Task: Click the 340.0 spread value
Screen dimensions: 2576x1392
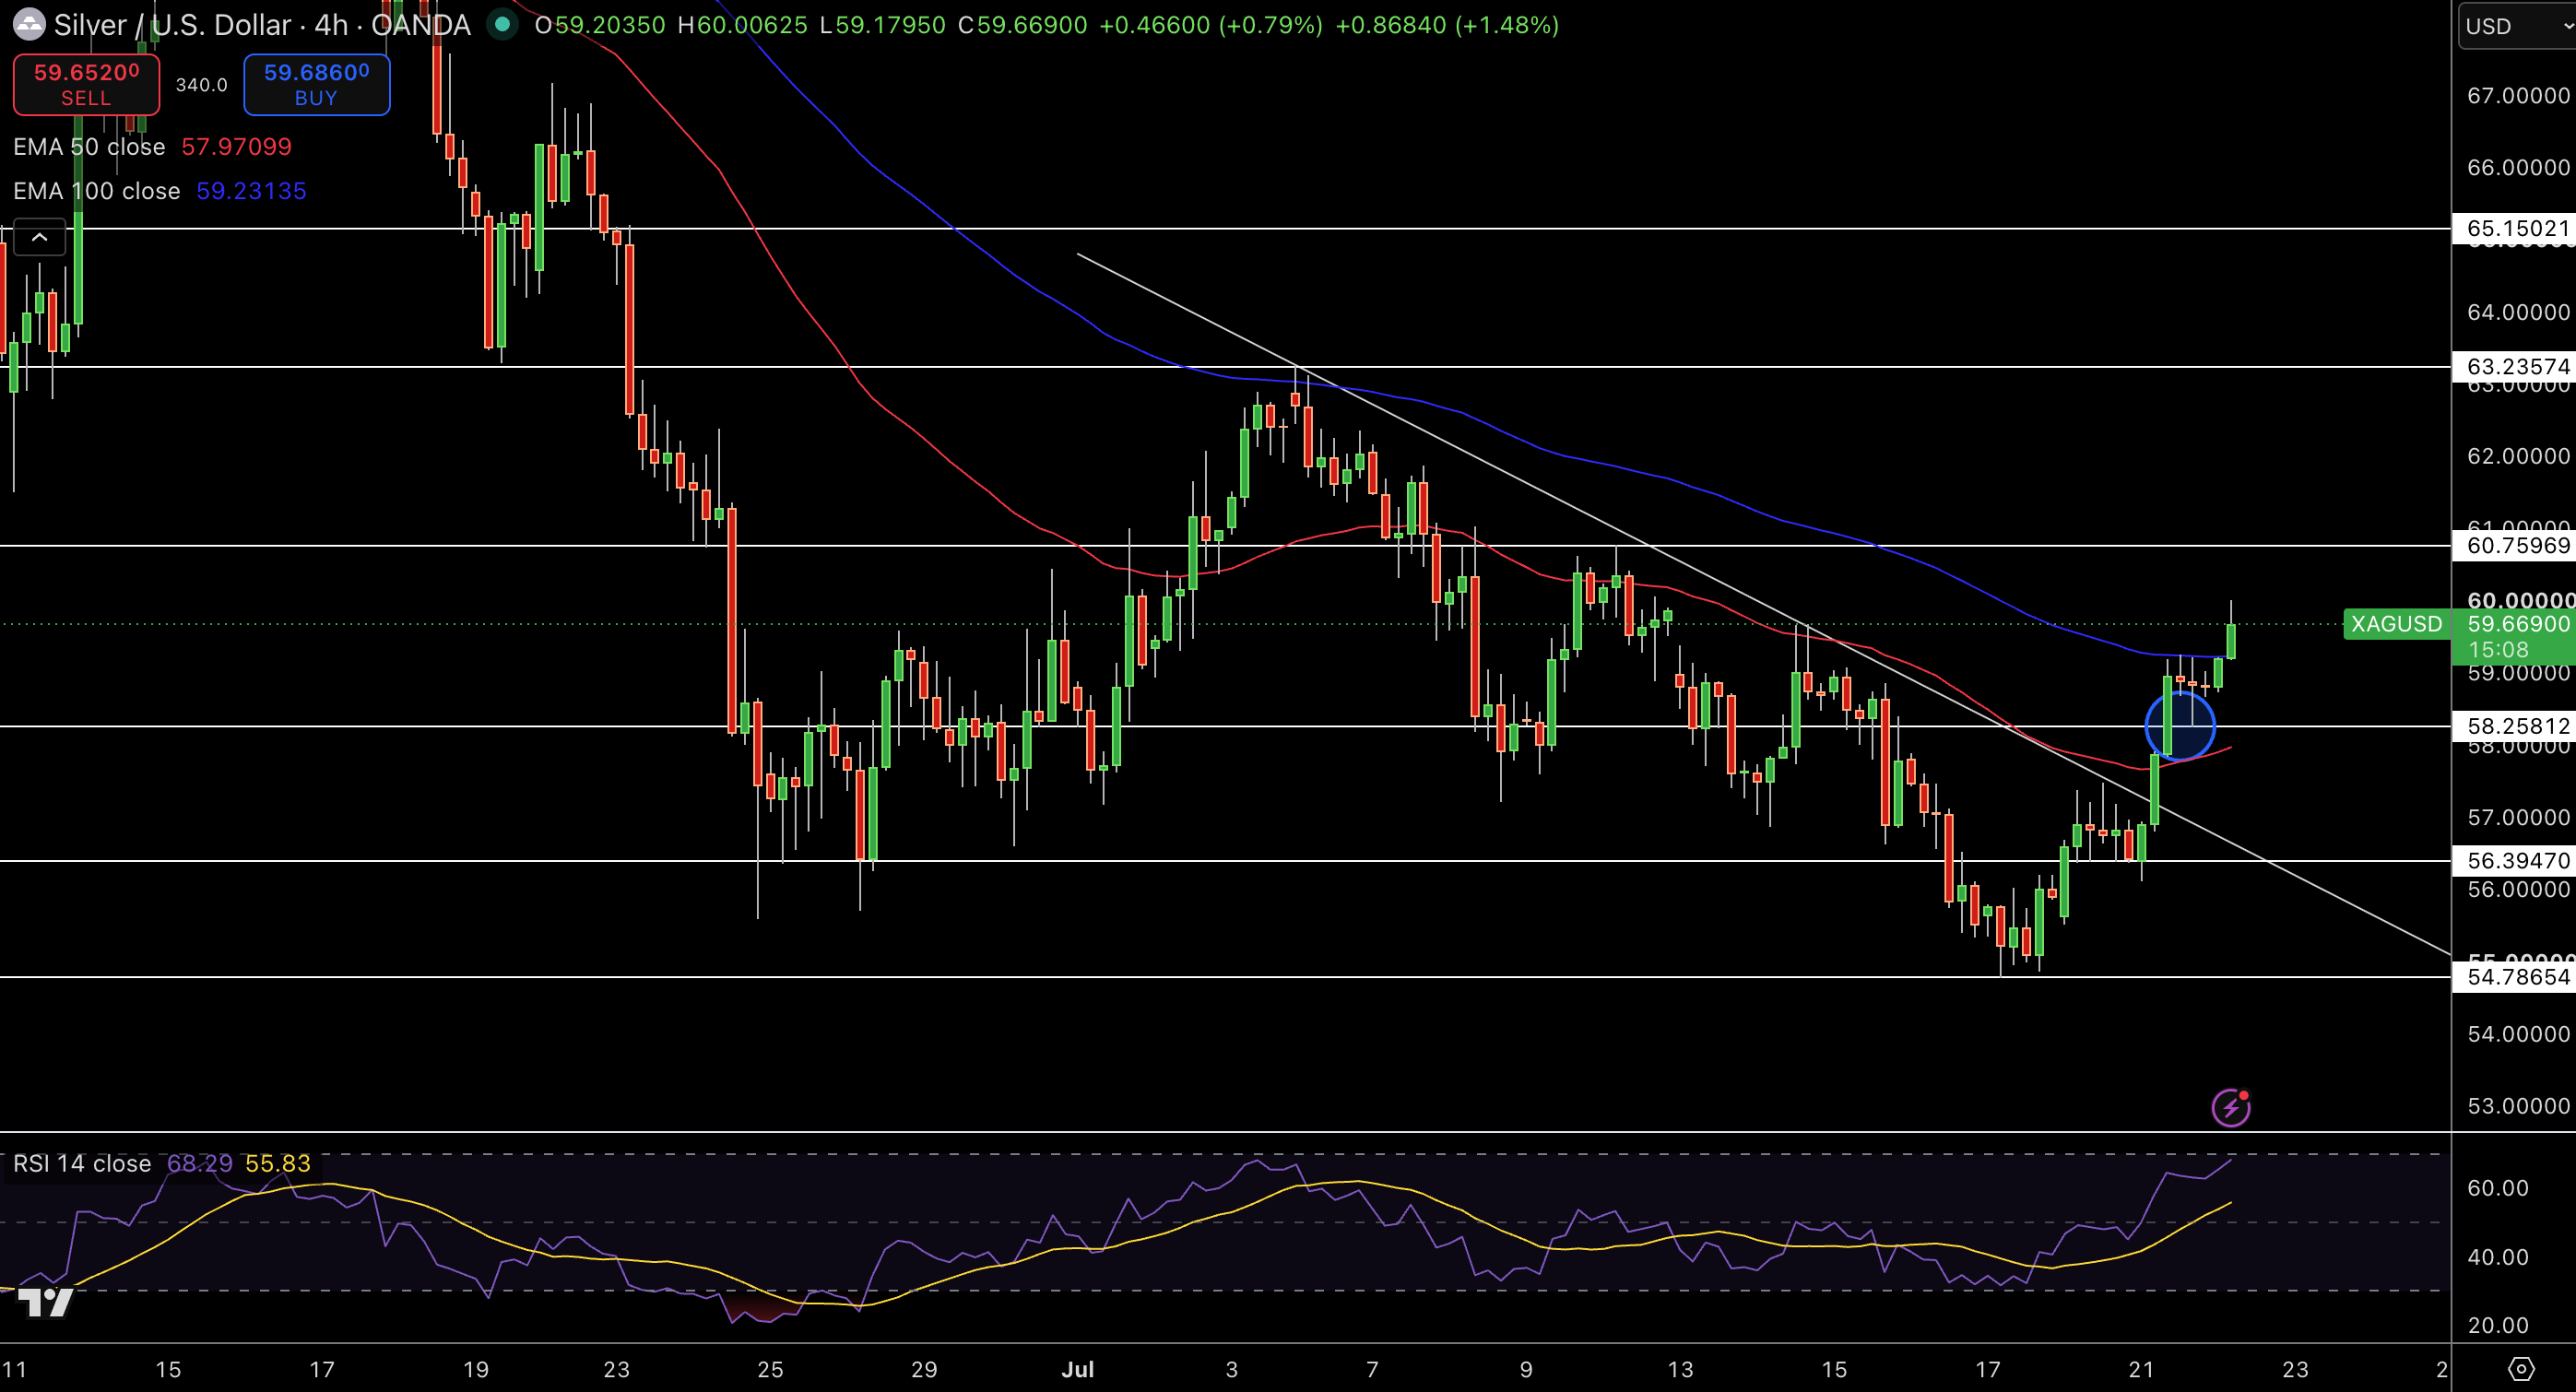Action: point(201,85)
